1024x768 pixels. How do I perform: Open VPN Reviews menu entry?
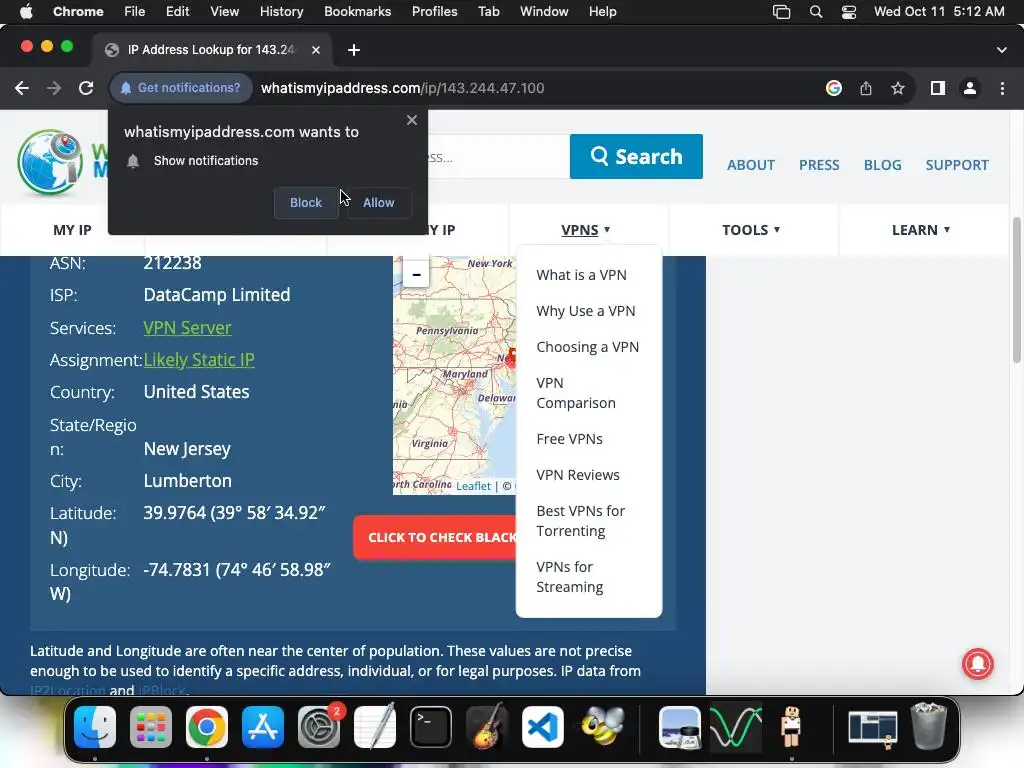point(578,475)
